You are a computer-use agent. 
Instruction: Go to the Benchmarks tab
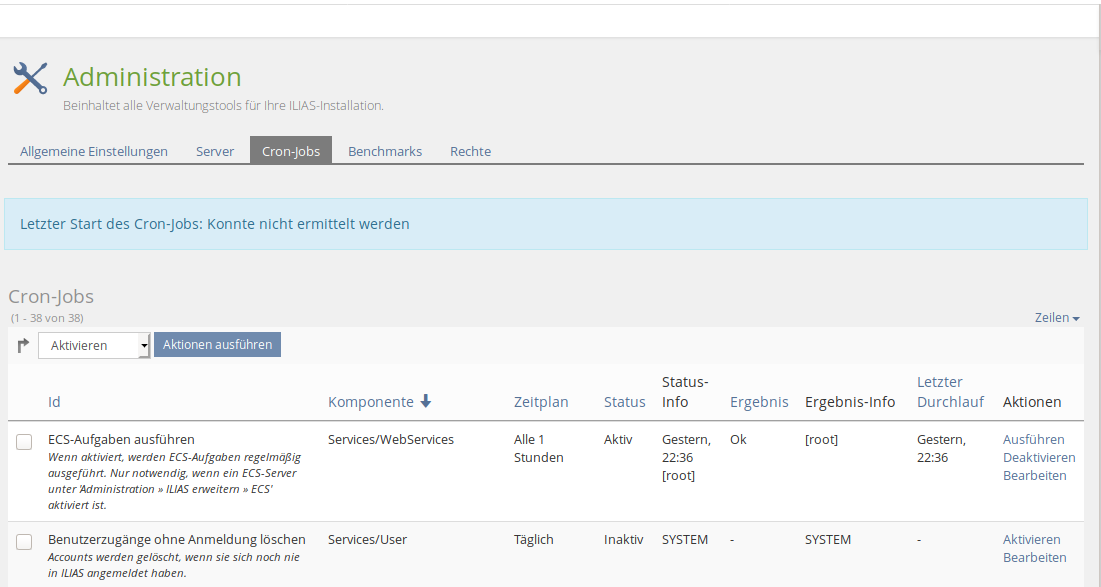click(385, 151)
